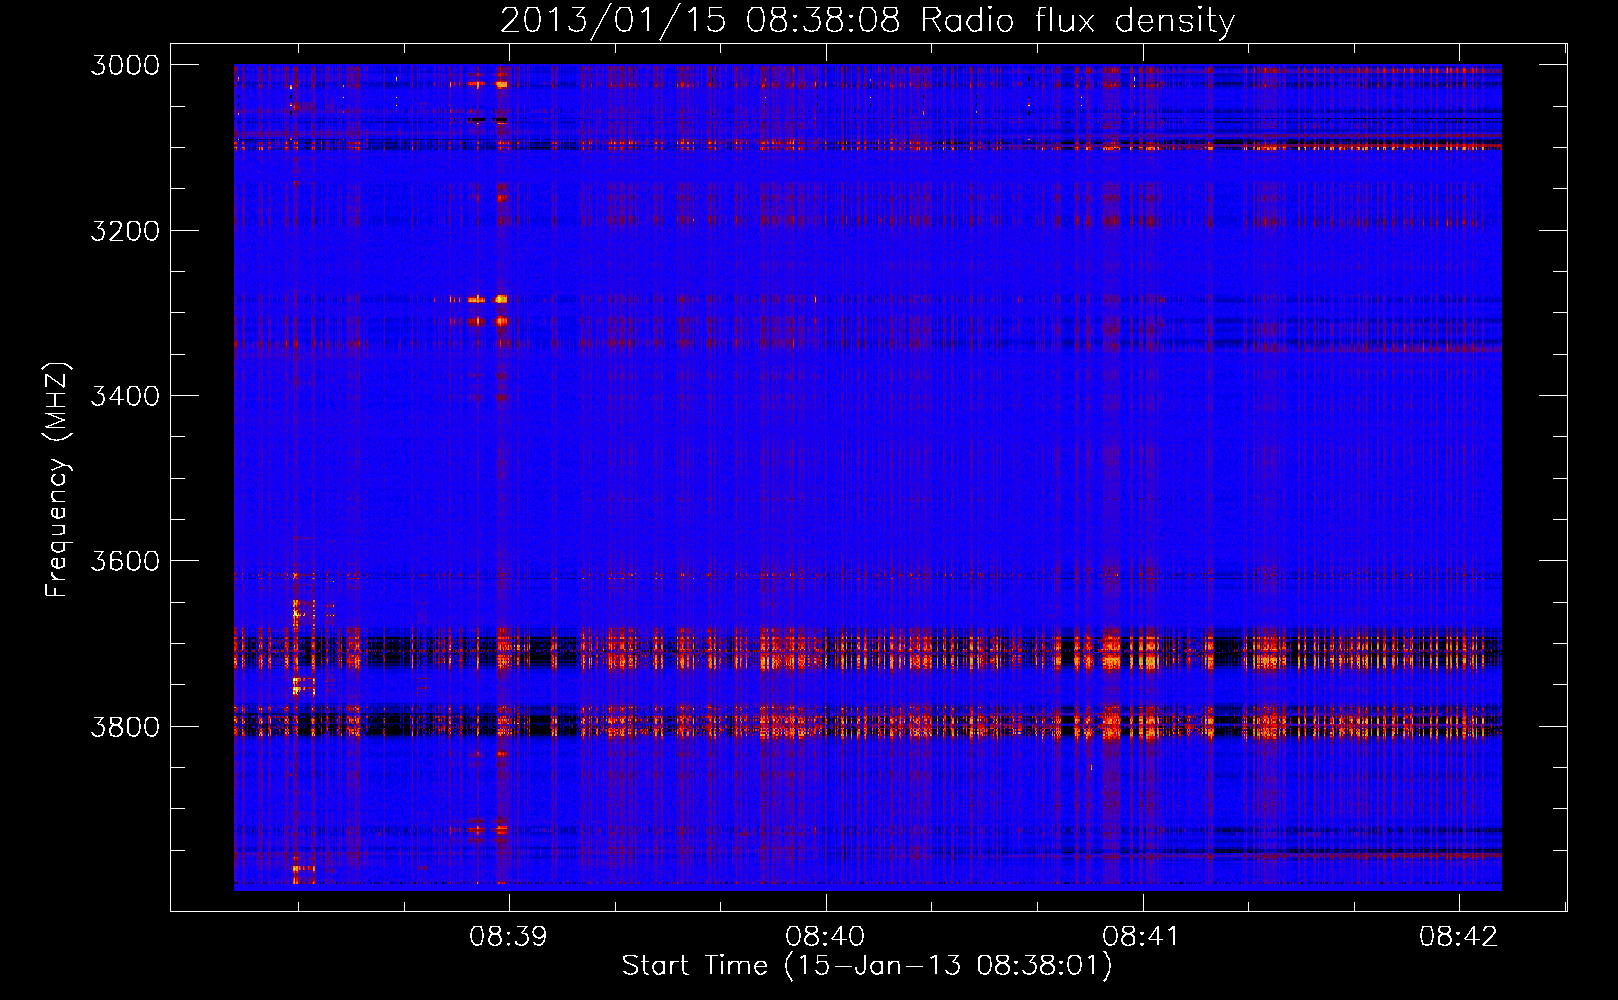This screenshot has height=1000, width=1618.
Task: Click the 'Start Time (15-Jan-13 08:38:01)' axis title
Action: click(x=867, y=966)
